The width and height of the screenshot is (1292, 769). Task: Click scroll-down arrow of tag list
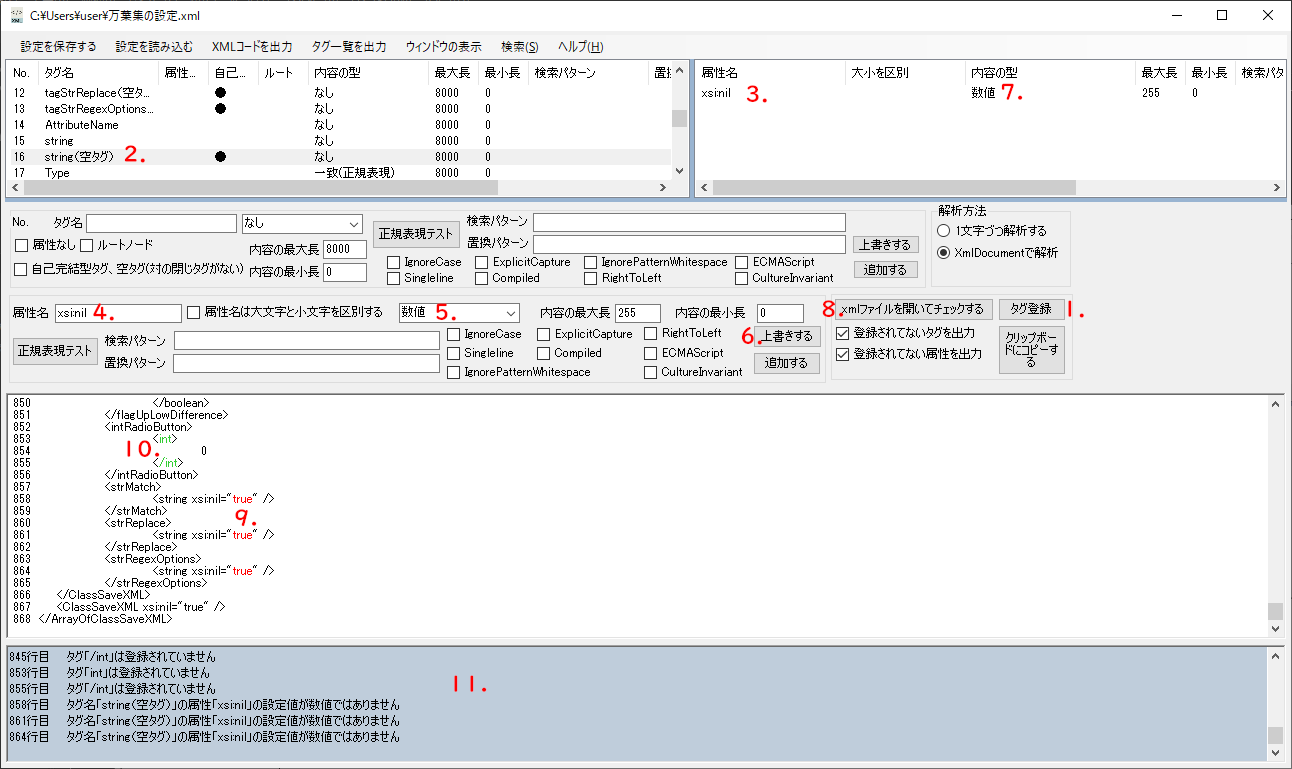679,171
